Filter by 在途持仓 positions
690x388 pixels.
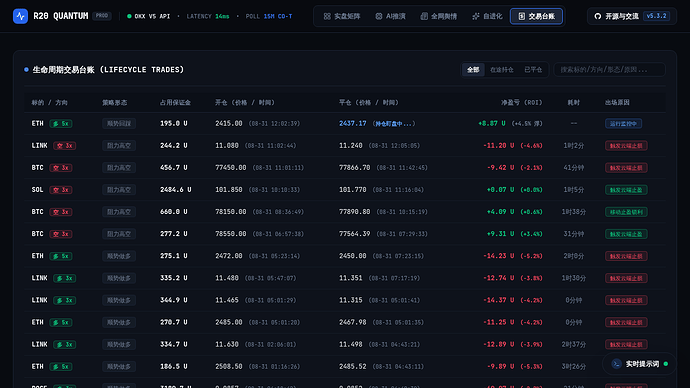[x=502, y=70]
